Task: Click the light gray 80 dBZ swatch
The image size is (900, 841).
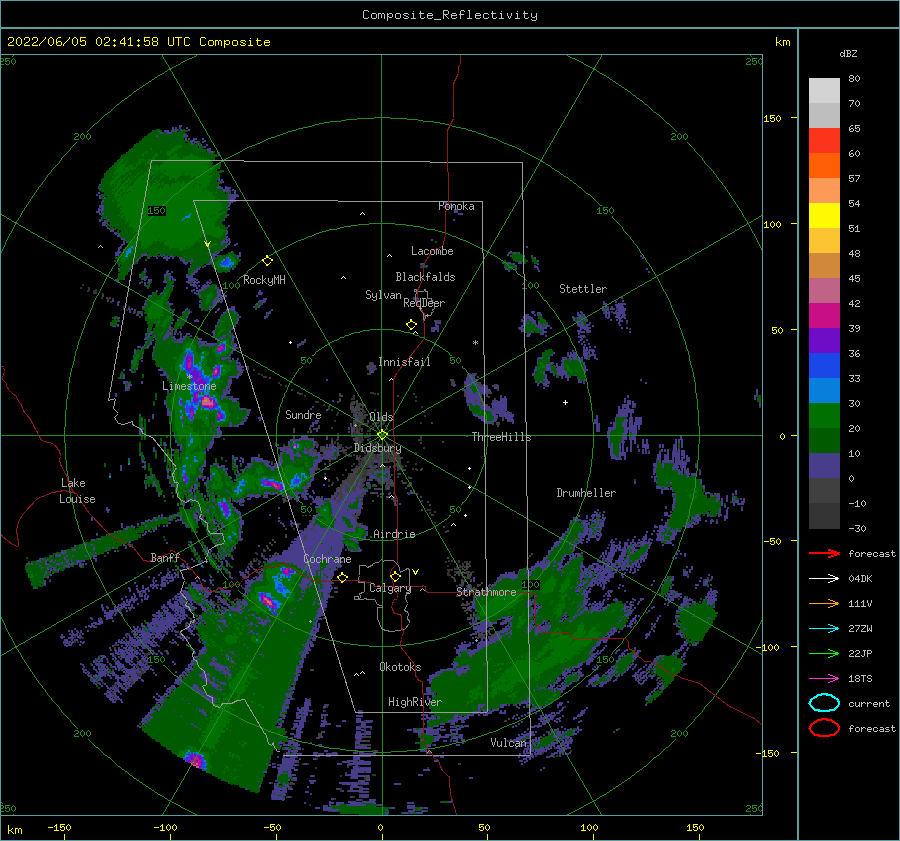Action: 824,91
